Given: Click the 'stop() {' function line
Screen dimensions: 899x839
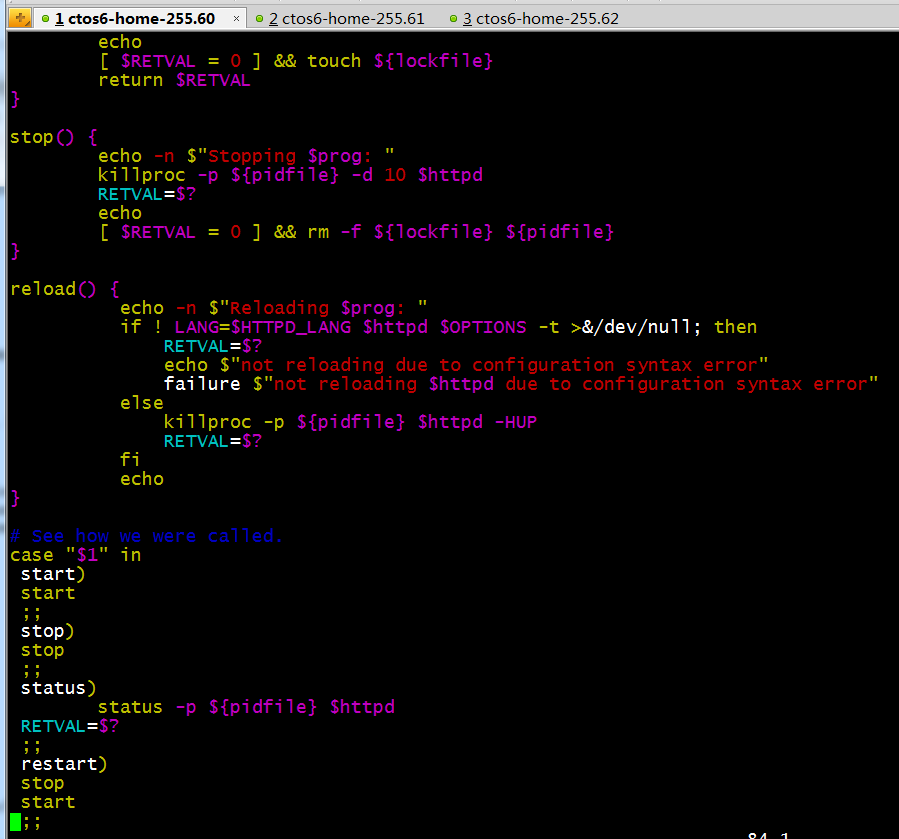Looking at the screenshot, I should [54, 137].
